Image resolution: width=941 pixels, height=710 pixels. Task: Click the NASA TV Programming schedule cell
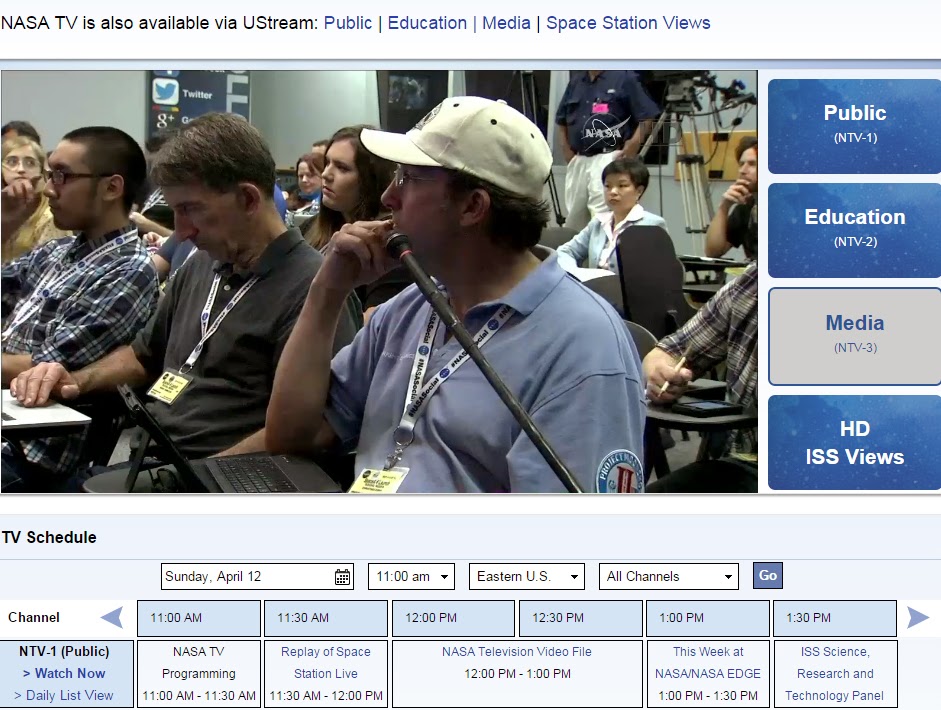click(x=199, y=673)
